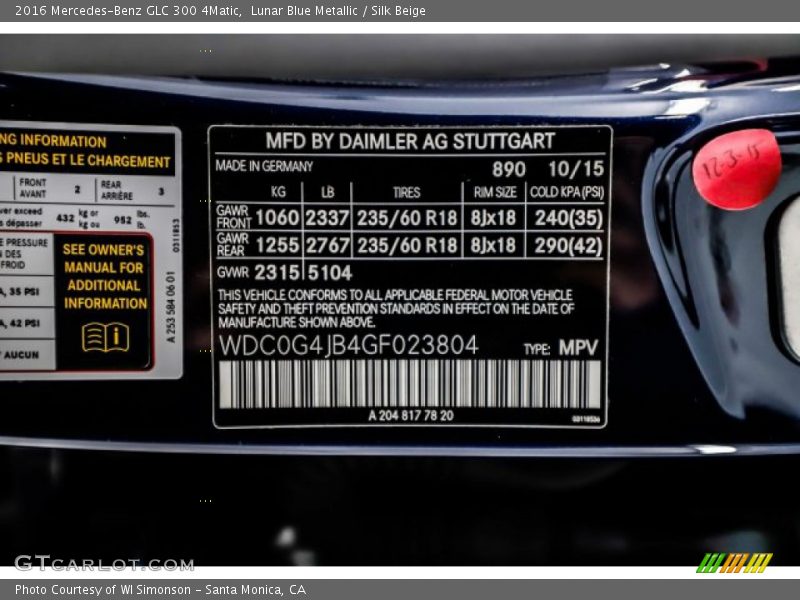
Task: Click the VIN barcode on the label
Action: tap(409, 384)
